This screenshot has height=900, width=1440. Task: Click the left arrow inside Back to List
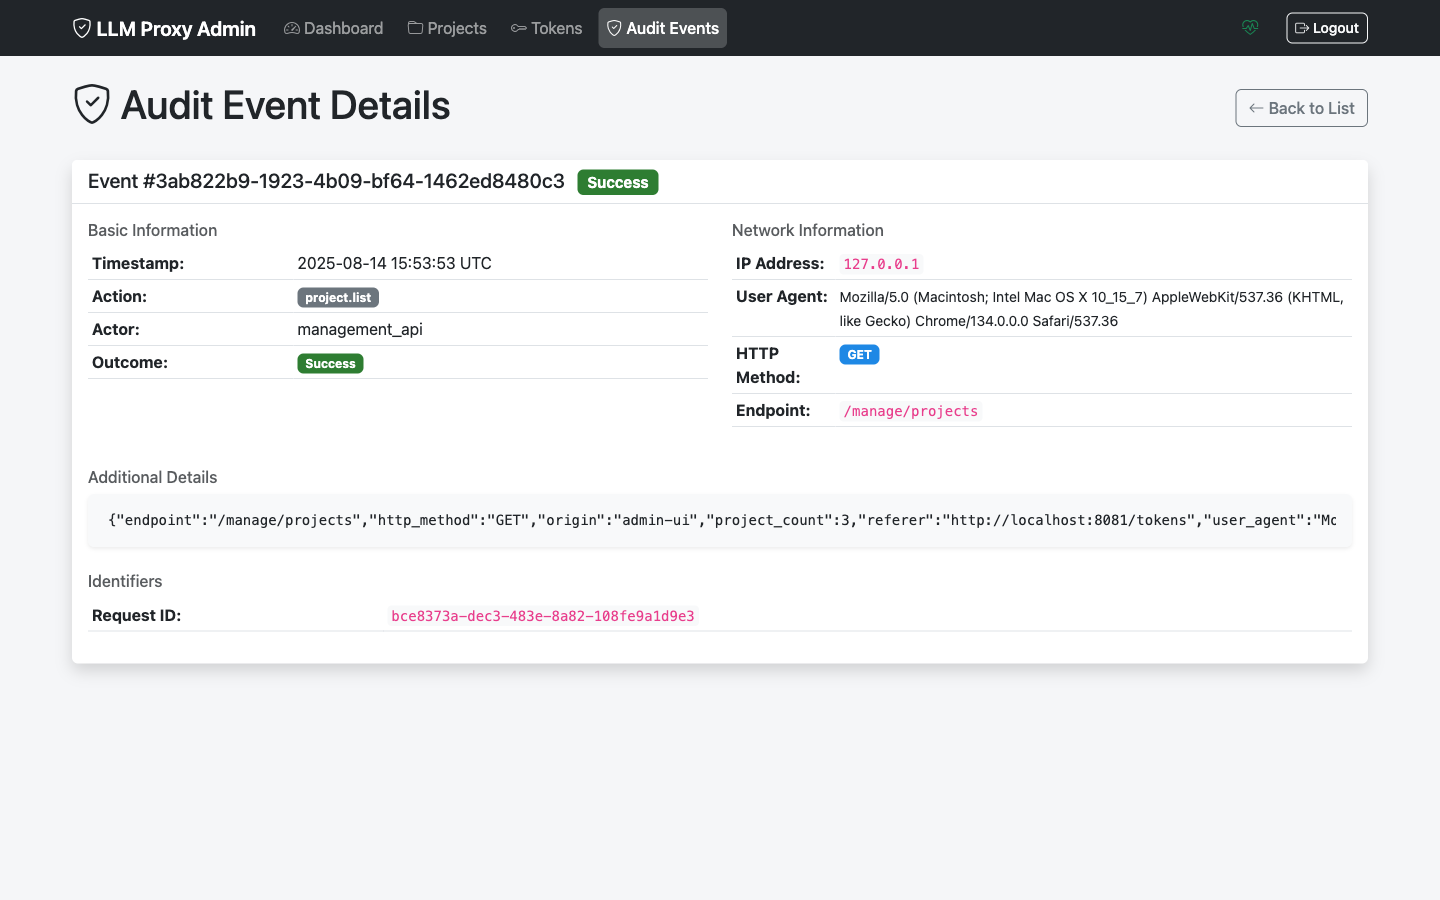pyautogui.click(x=1258, y=107)
